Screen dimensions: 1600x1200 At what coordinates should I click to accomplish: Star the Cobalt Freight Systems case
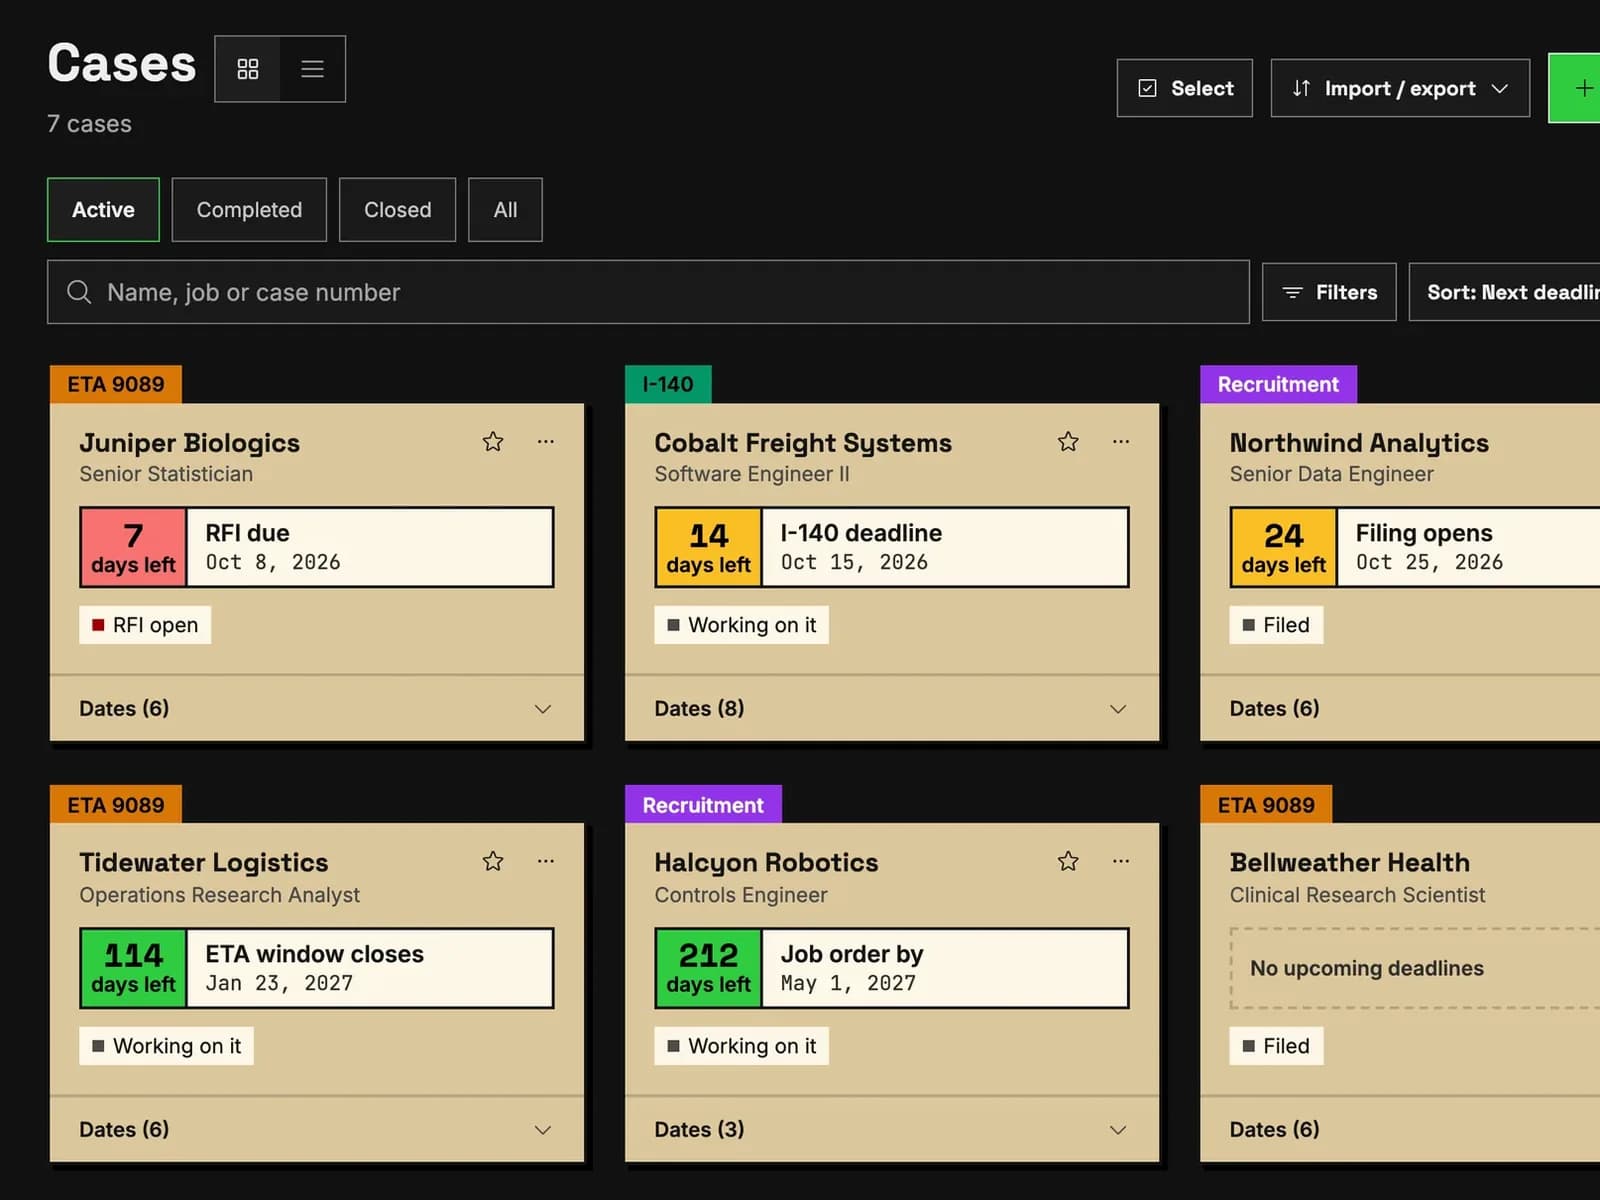[x=1068, y=441]
